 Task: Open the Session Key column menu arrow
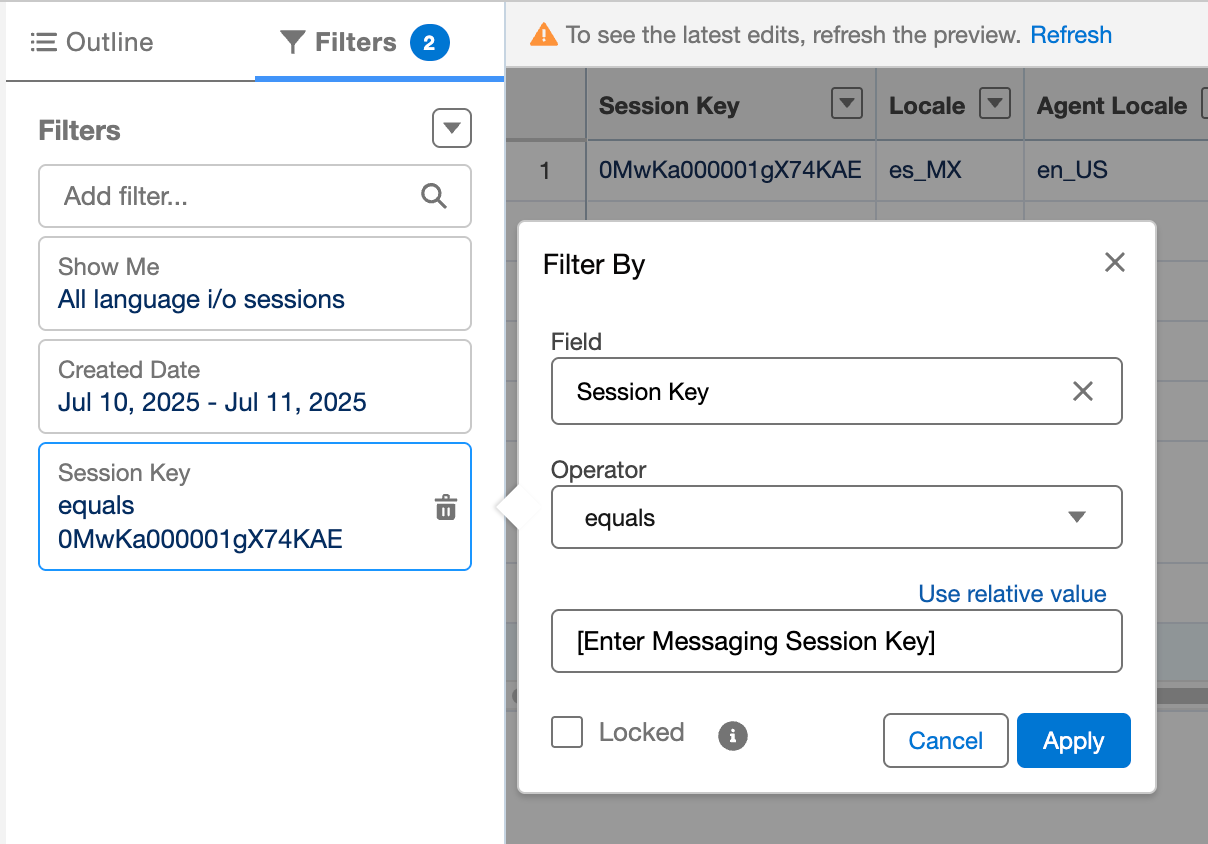click(847, 103)
